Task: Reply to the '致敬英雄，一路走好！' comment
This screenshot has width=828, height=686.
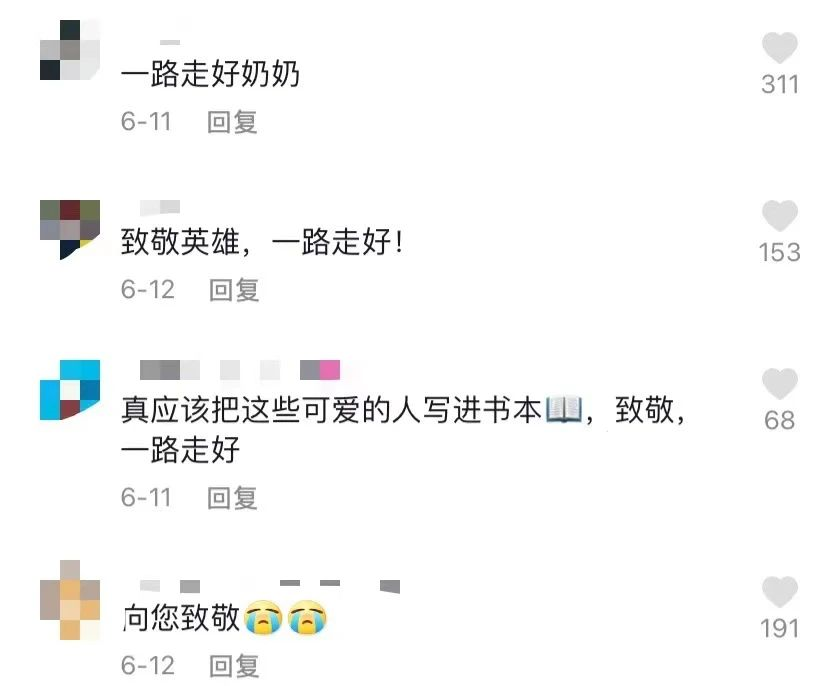Action: point(234,290)
